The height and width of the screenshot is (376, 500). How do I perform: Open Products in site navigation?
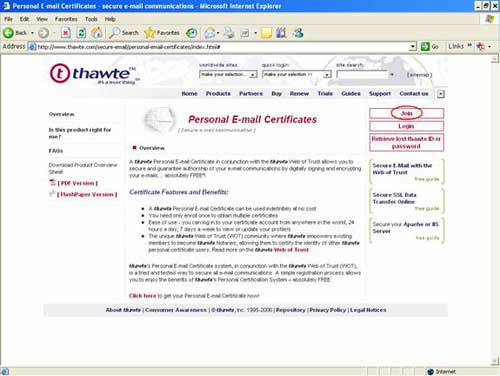218,94
